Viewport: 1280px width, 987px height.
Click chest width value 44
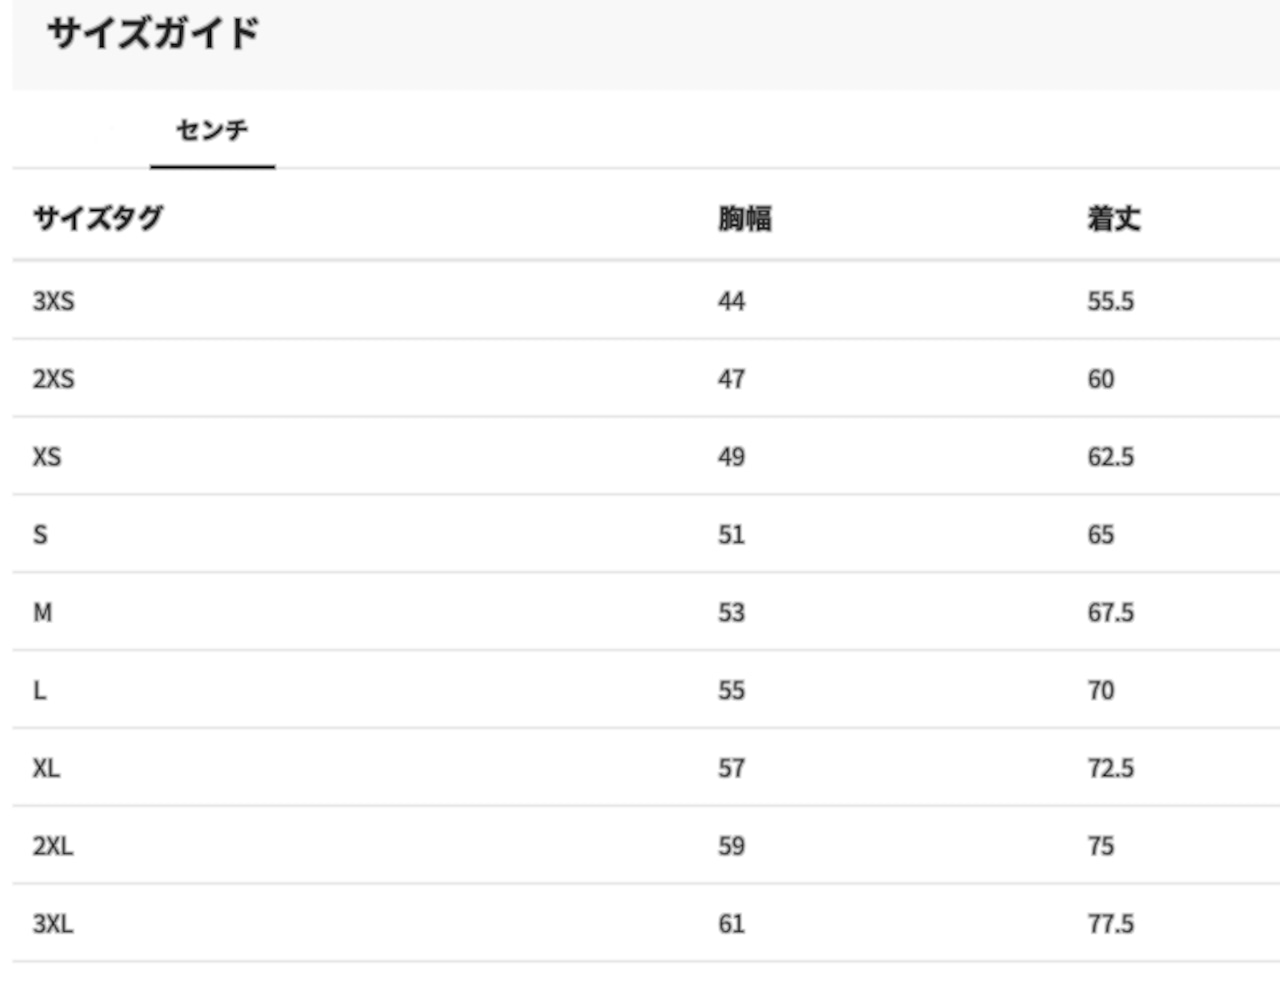[x=732, y=301]
